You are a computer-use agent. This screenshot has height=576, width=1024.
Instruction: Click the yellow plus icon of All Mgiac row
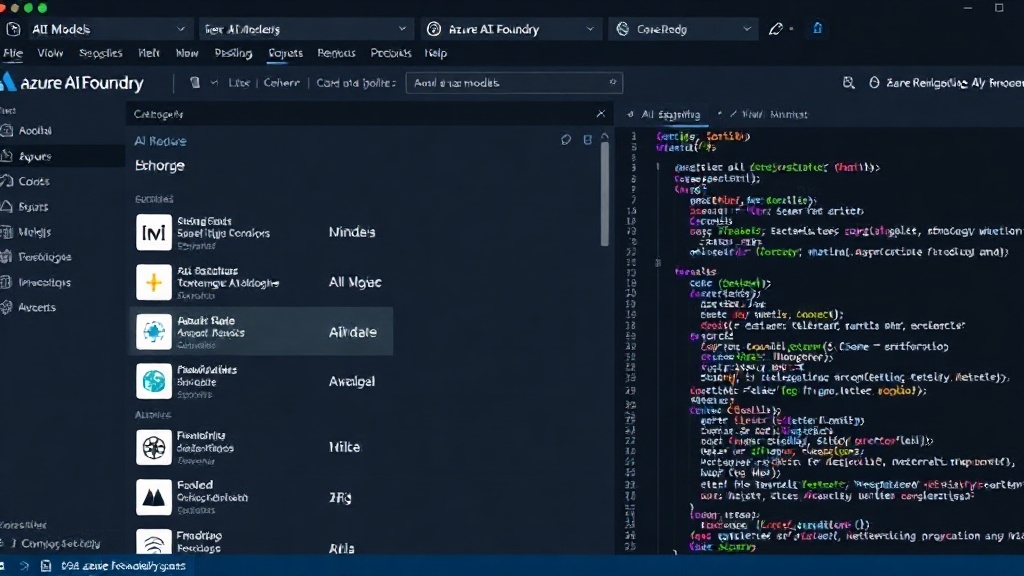tap(153, 282)
